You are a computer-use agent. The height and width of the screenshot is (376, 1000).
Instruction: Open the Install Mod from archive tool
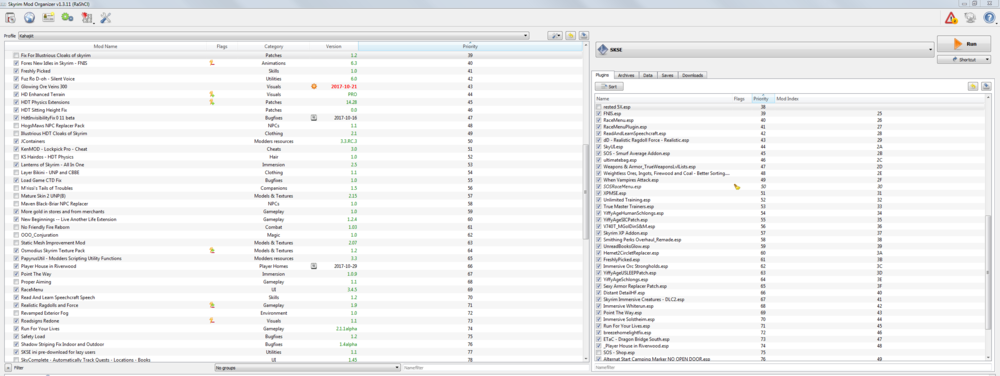tap(10, 18)
